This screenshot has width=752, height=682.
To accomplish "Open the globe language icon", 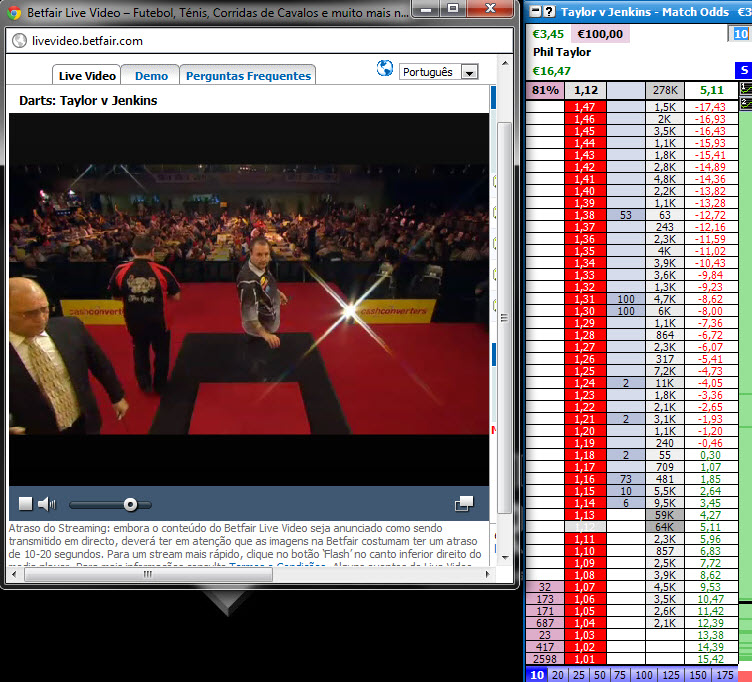I will coord(385,69).
